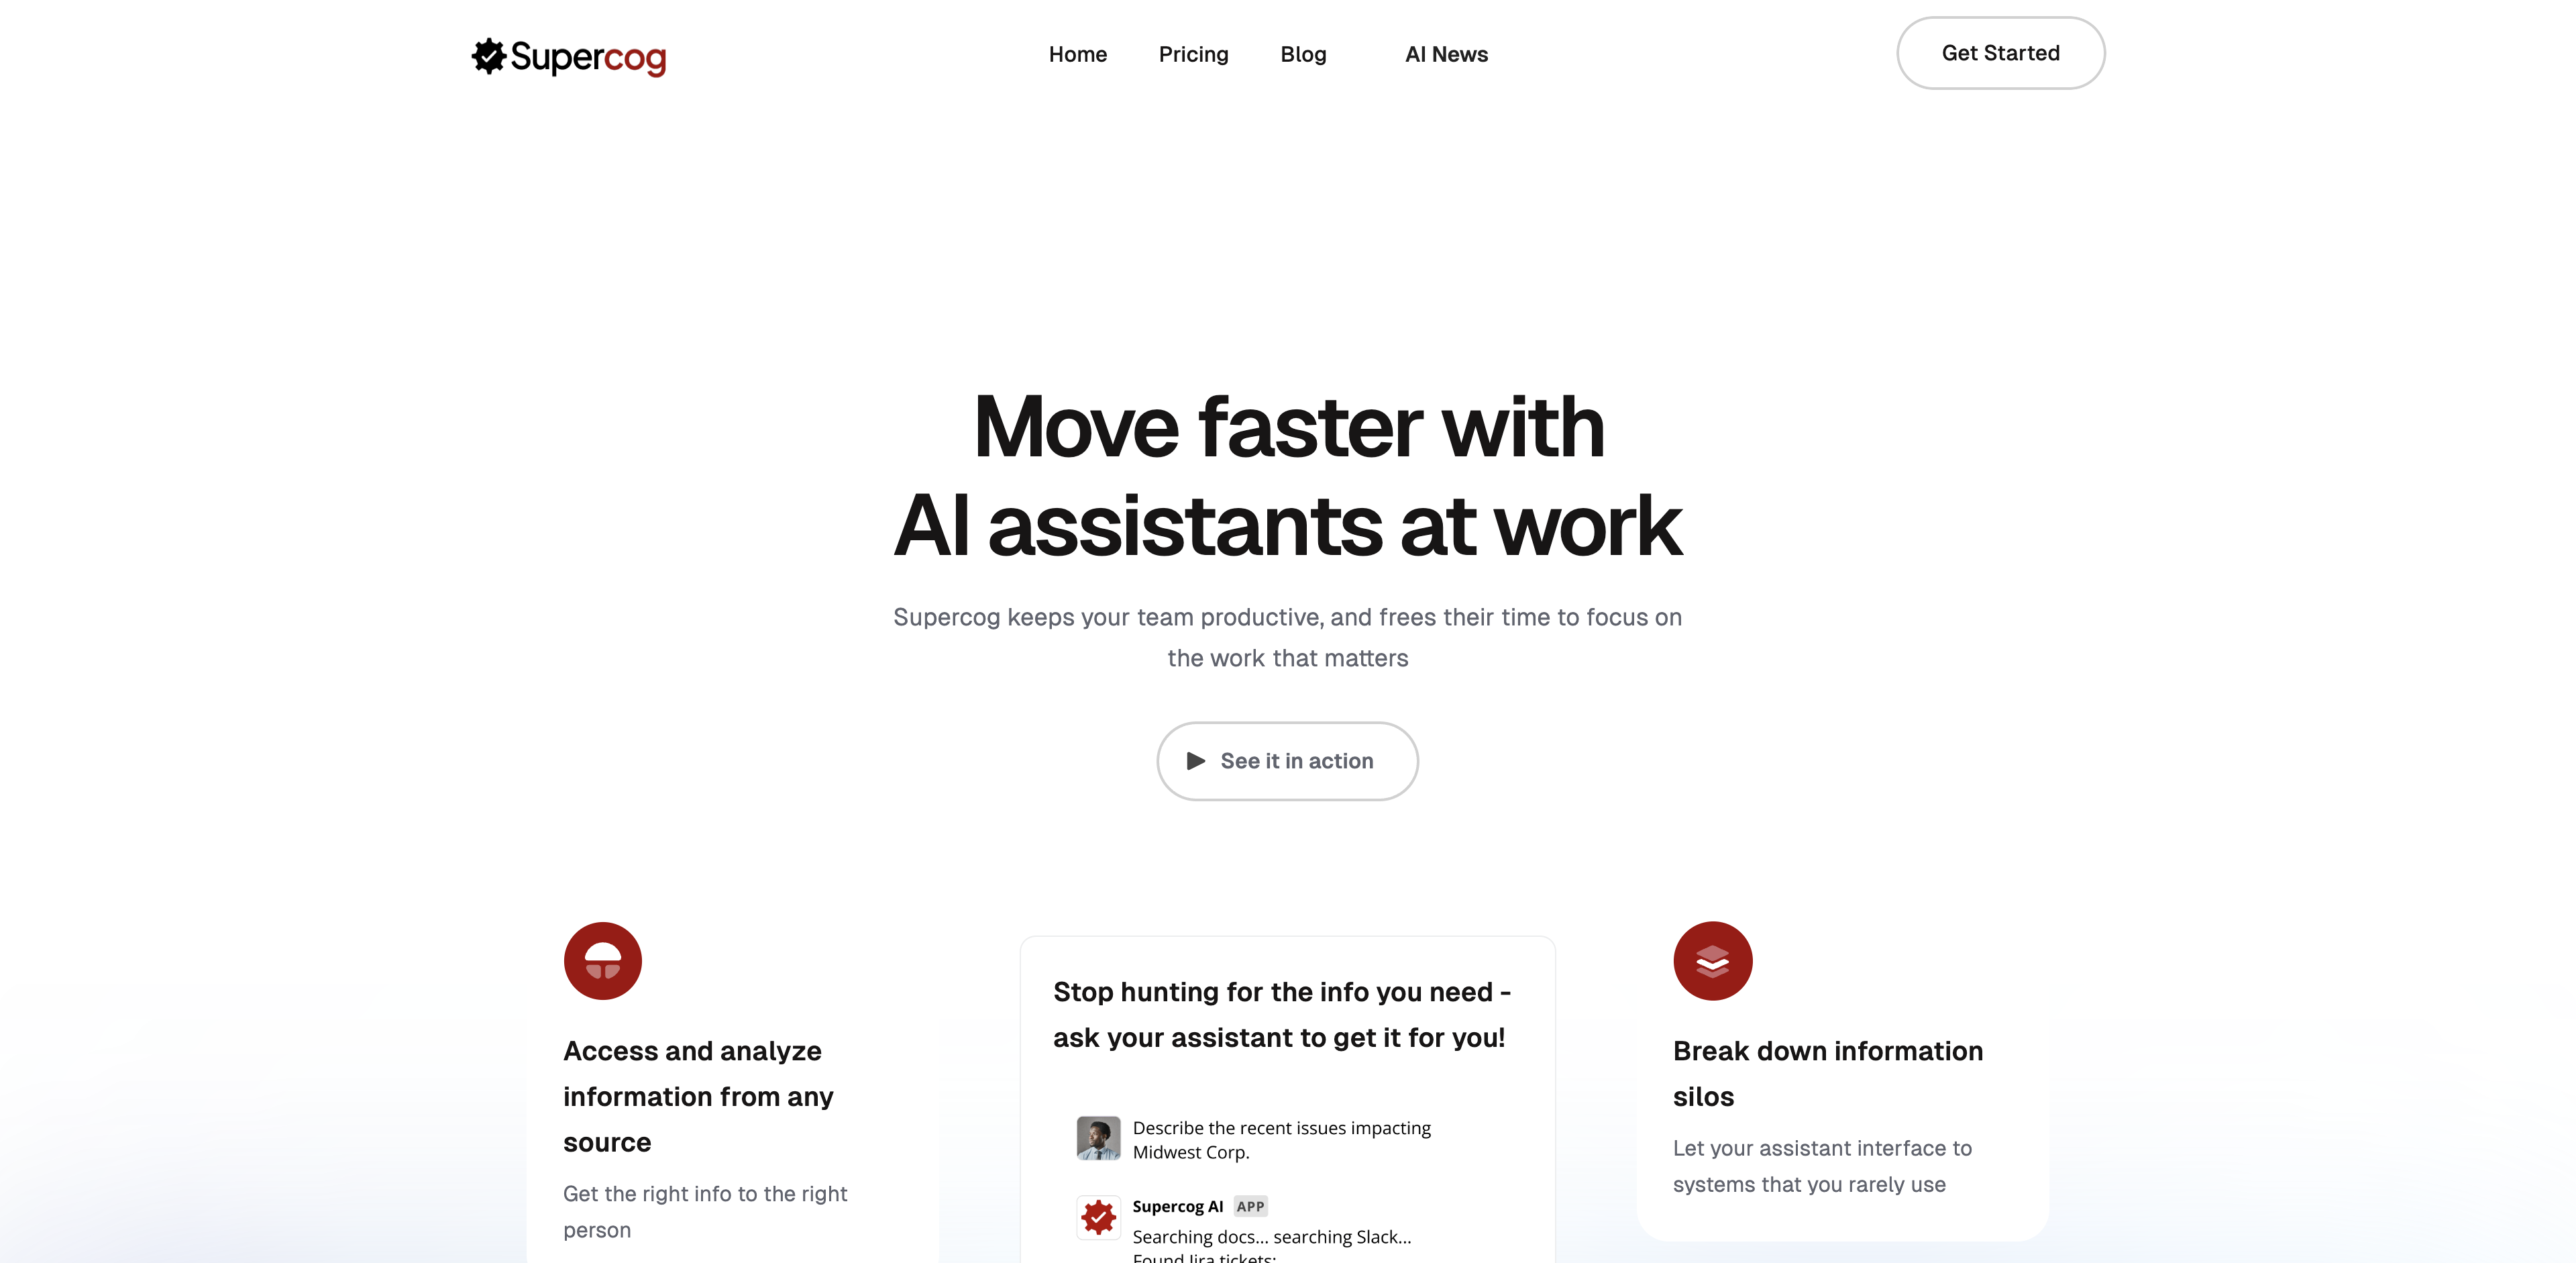The width and height of the screenshot is (2576, 1263).
Task: Click the Get Started button
Action: tap(2001, 52)
